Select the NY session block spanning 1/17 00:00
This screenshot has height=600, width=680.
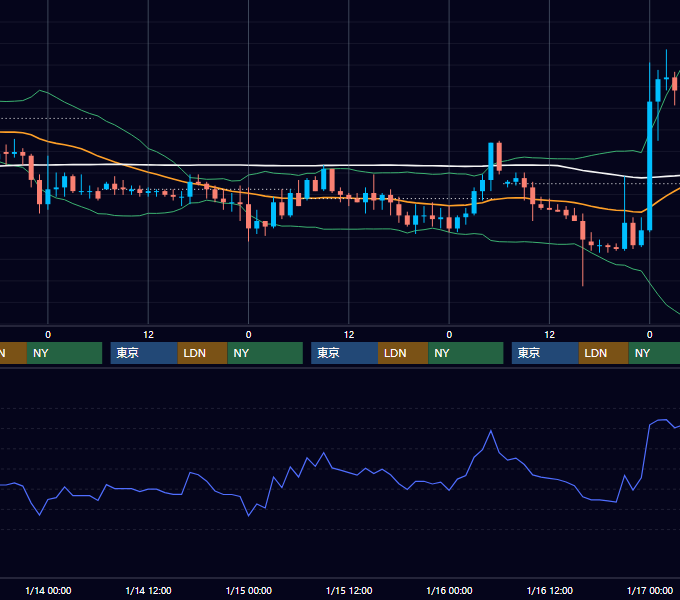[654, 353]
